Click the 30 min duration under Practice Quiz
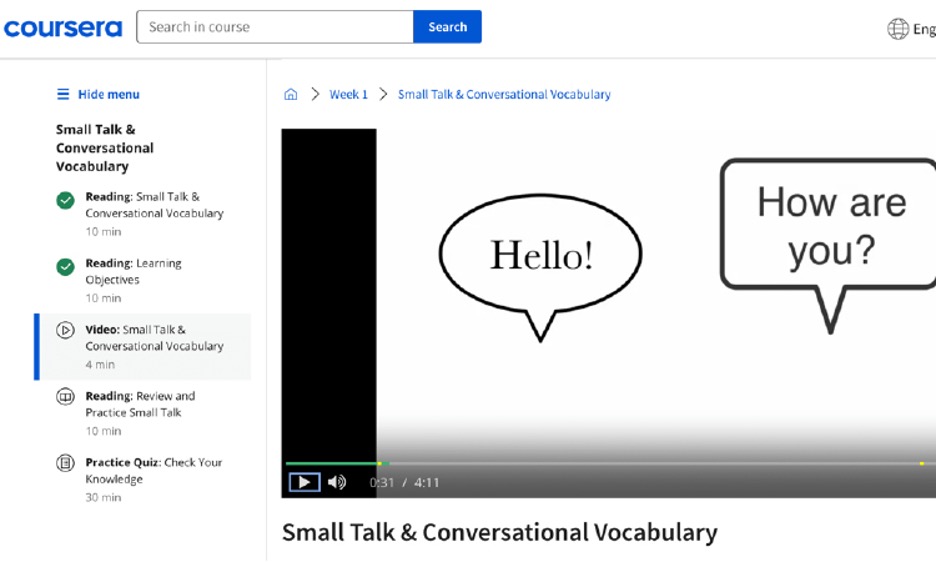The width and height of the screenshot is (936, 562). pyautogui.click(x=103, y=497)
